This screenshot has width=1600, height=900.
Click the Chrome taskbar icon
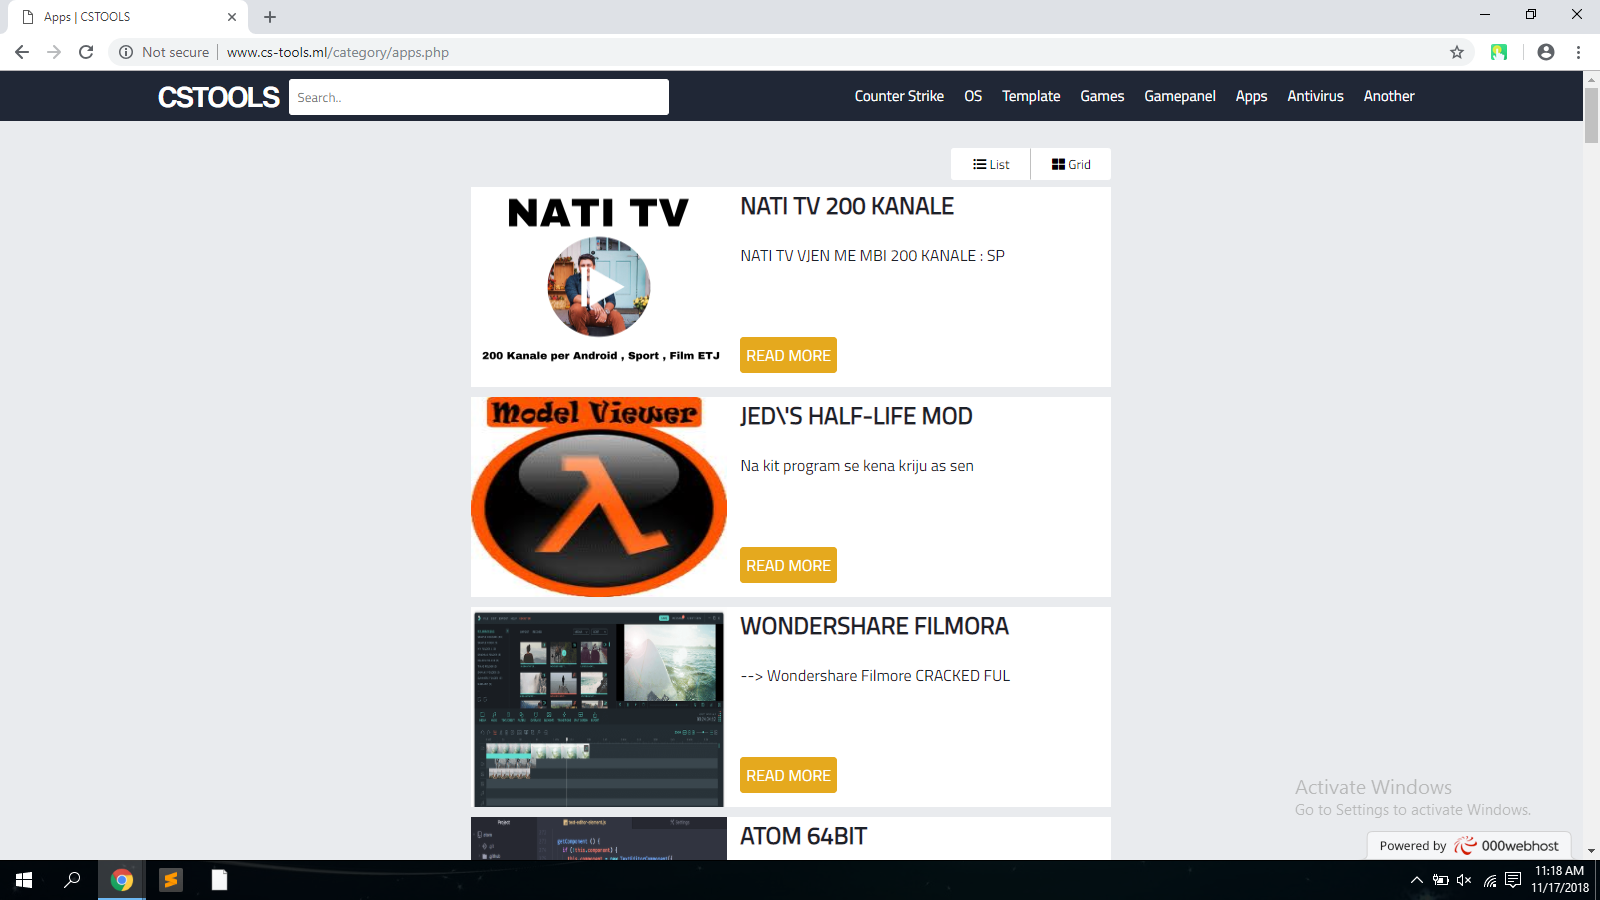pos(122,880)
